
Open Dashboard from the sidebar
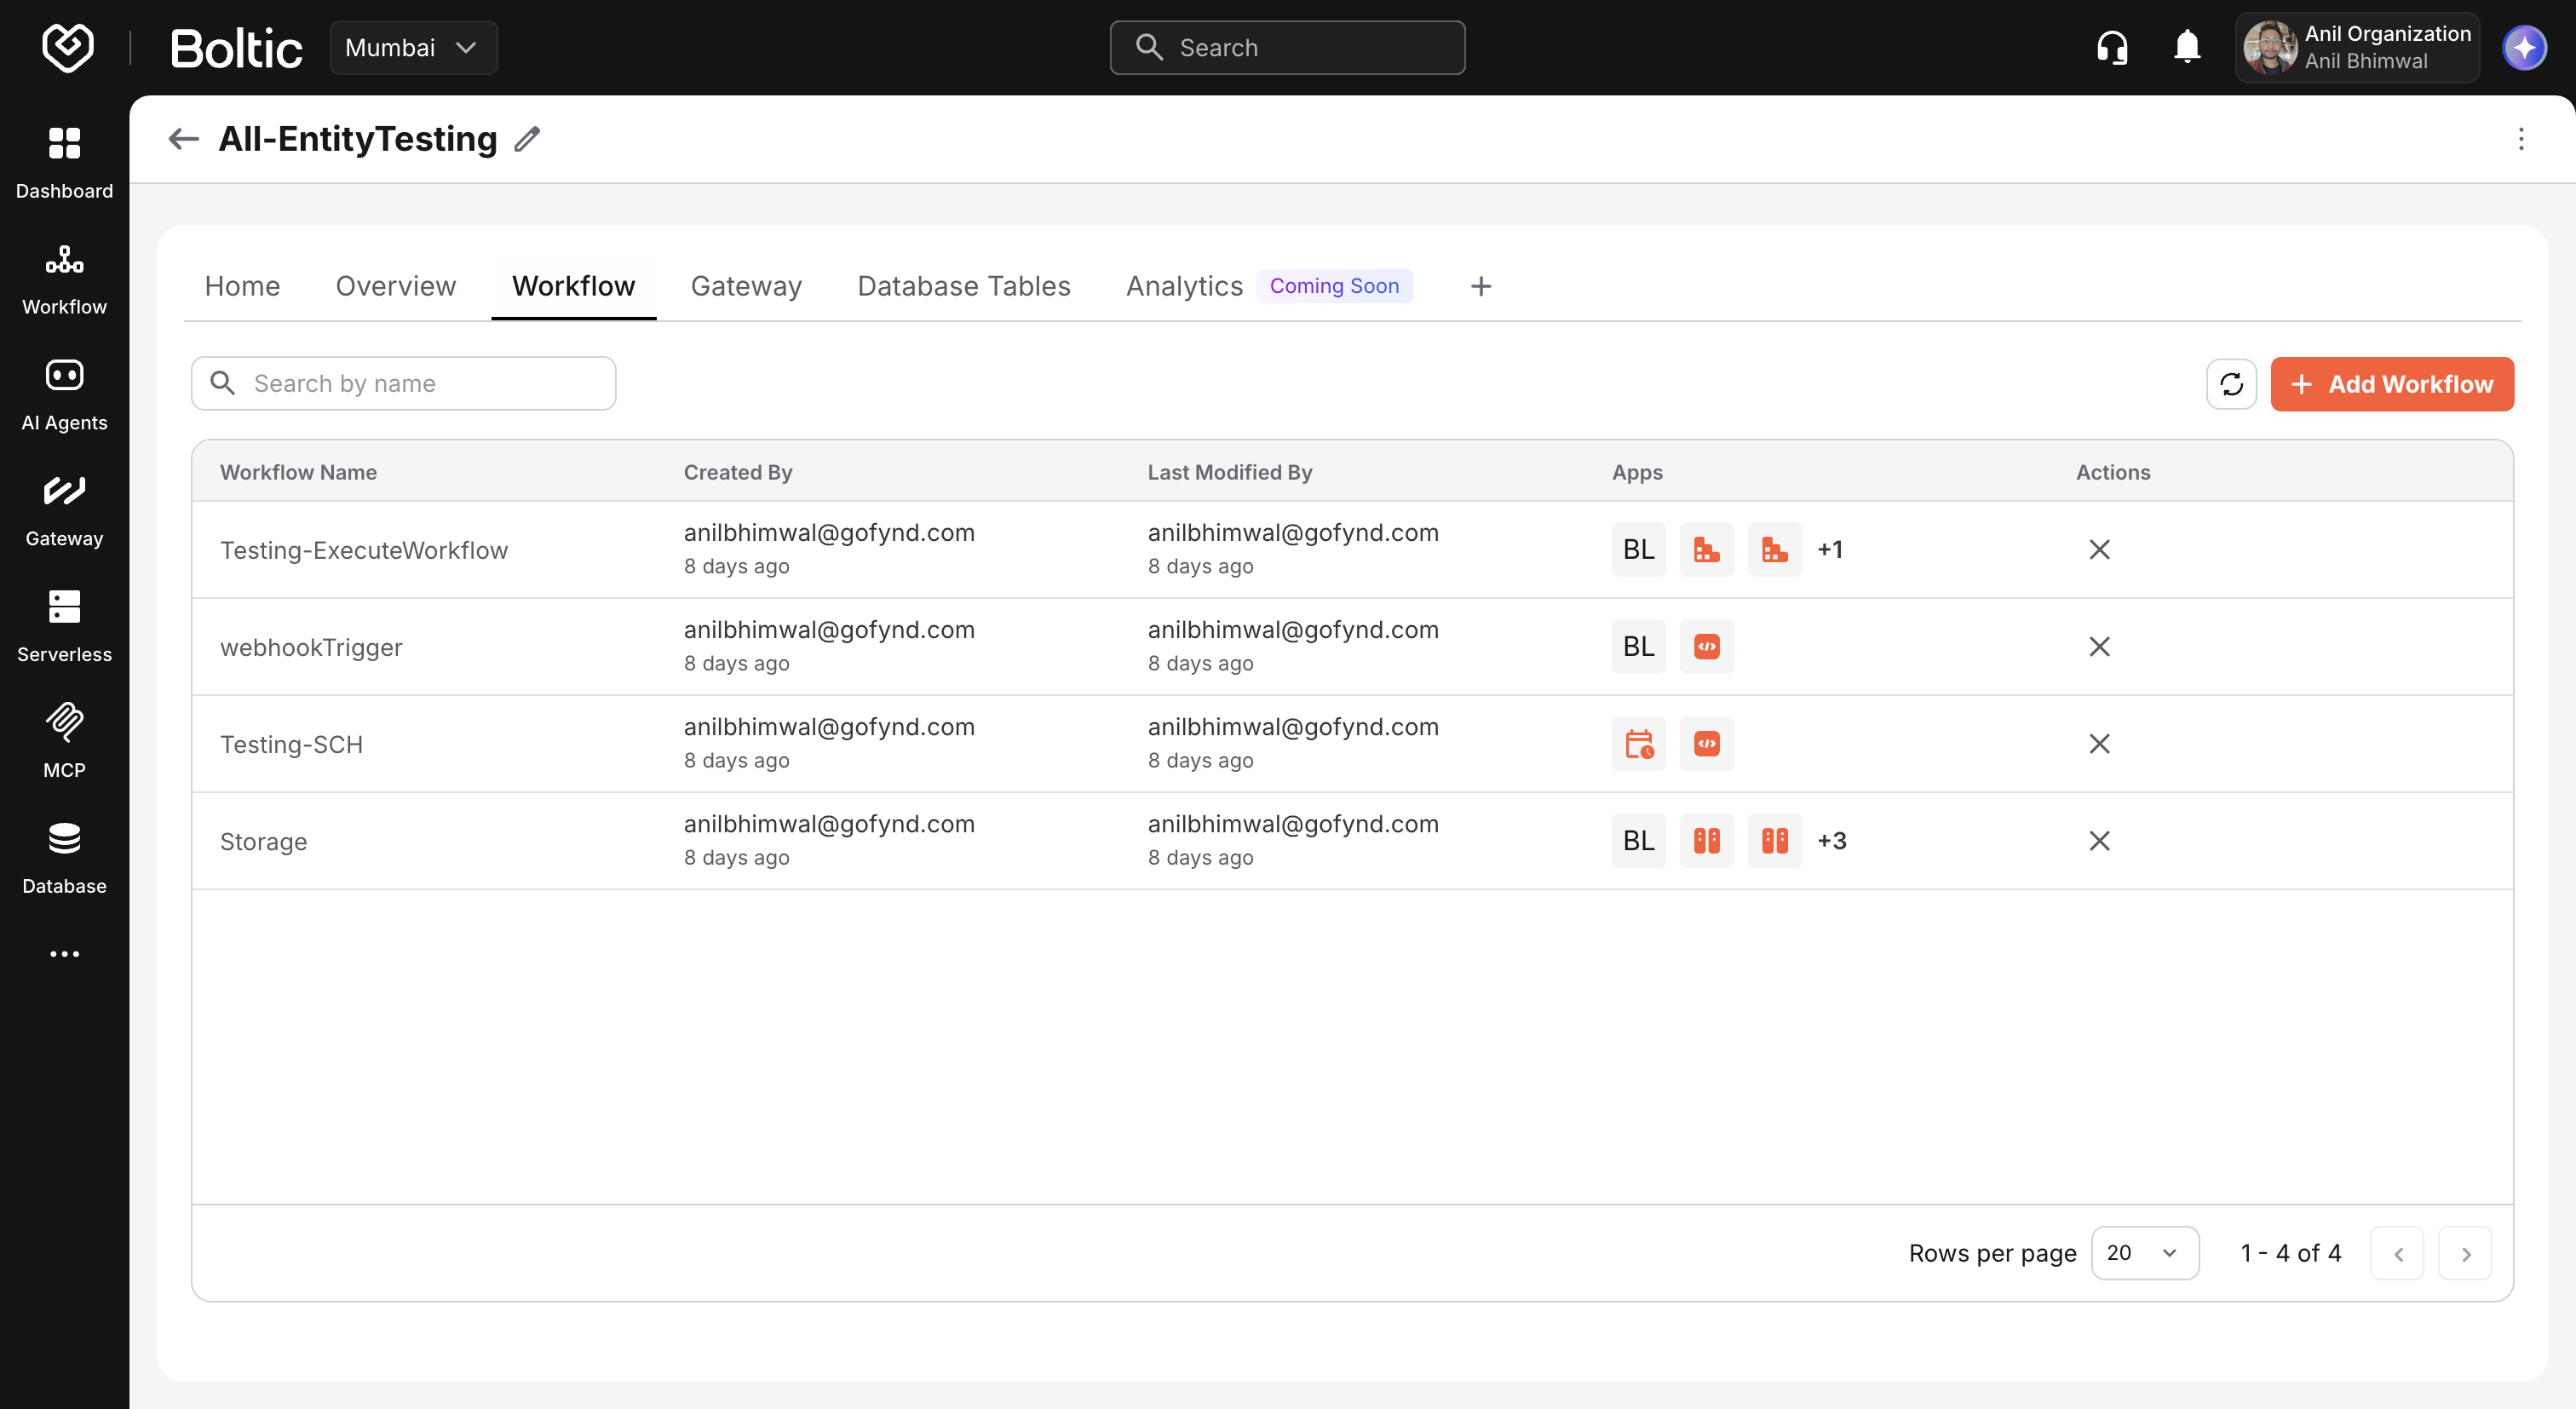tap(64, 163)
